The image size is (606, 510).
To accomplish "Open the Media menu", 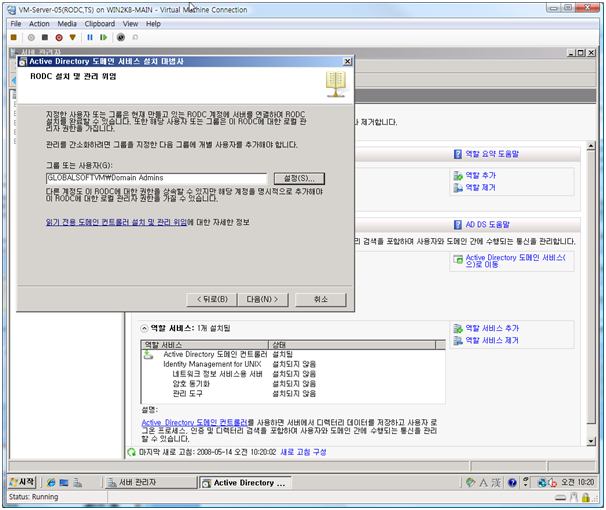I will pos(67,24).
